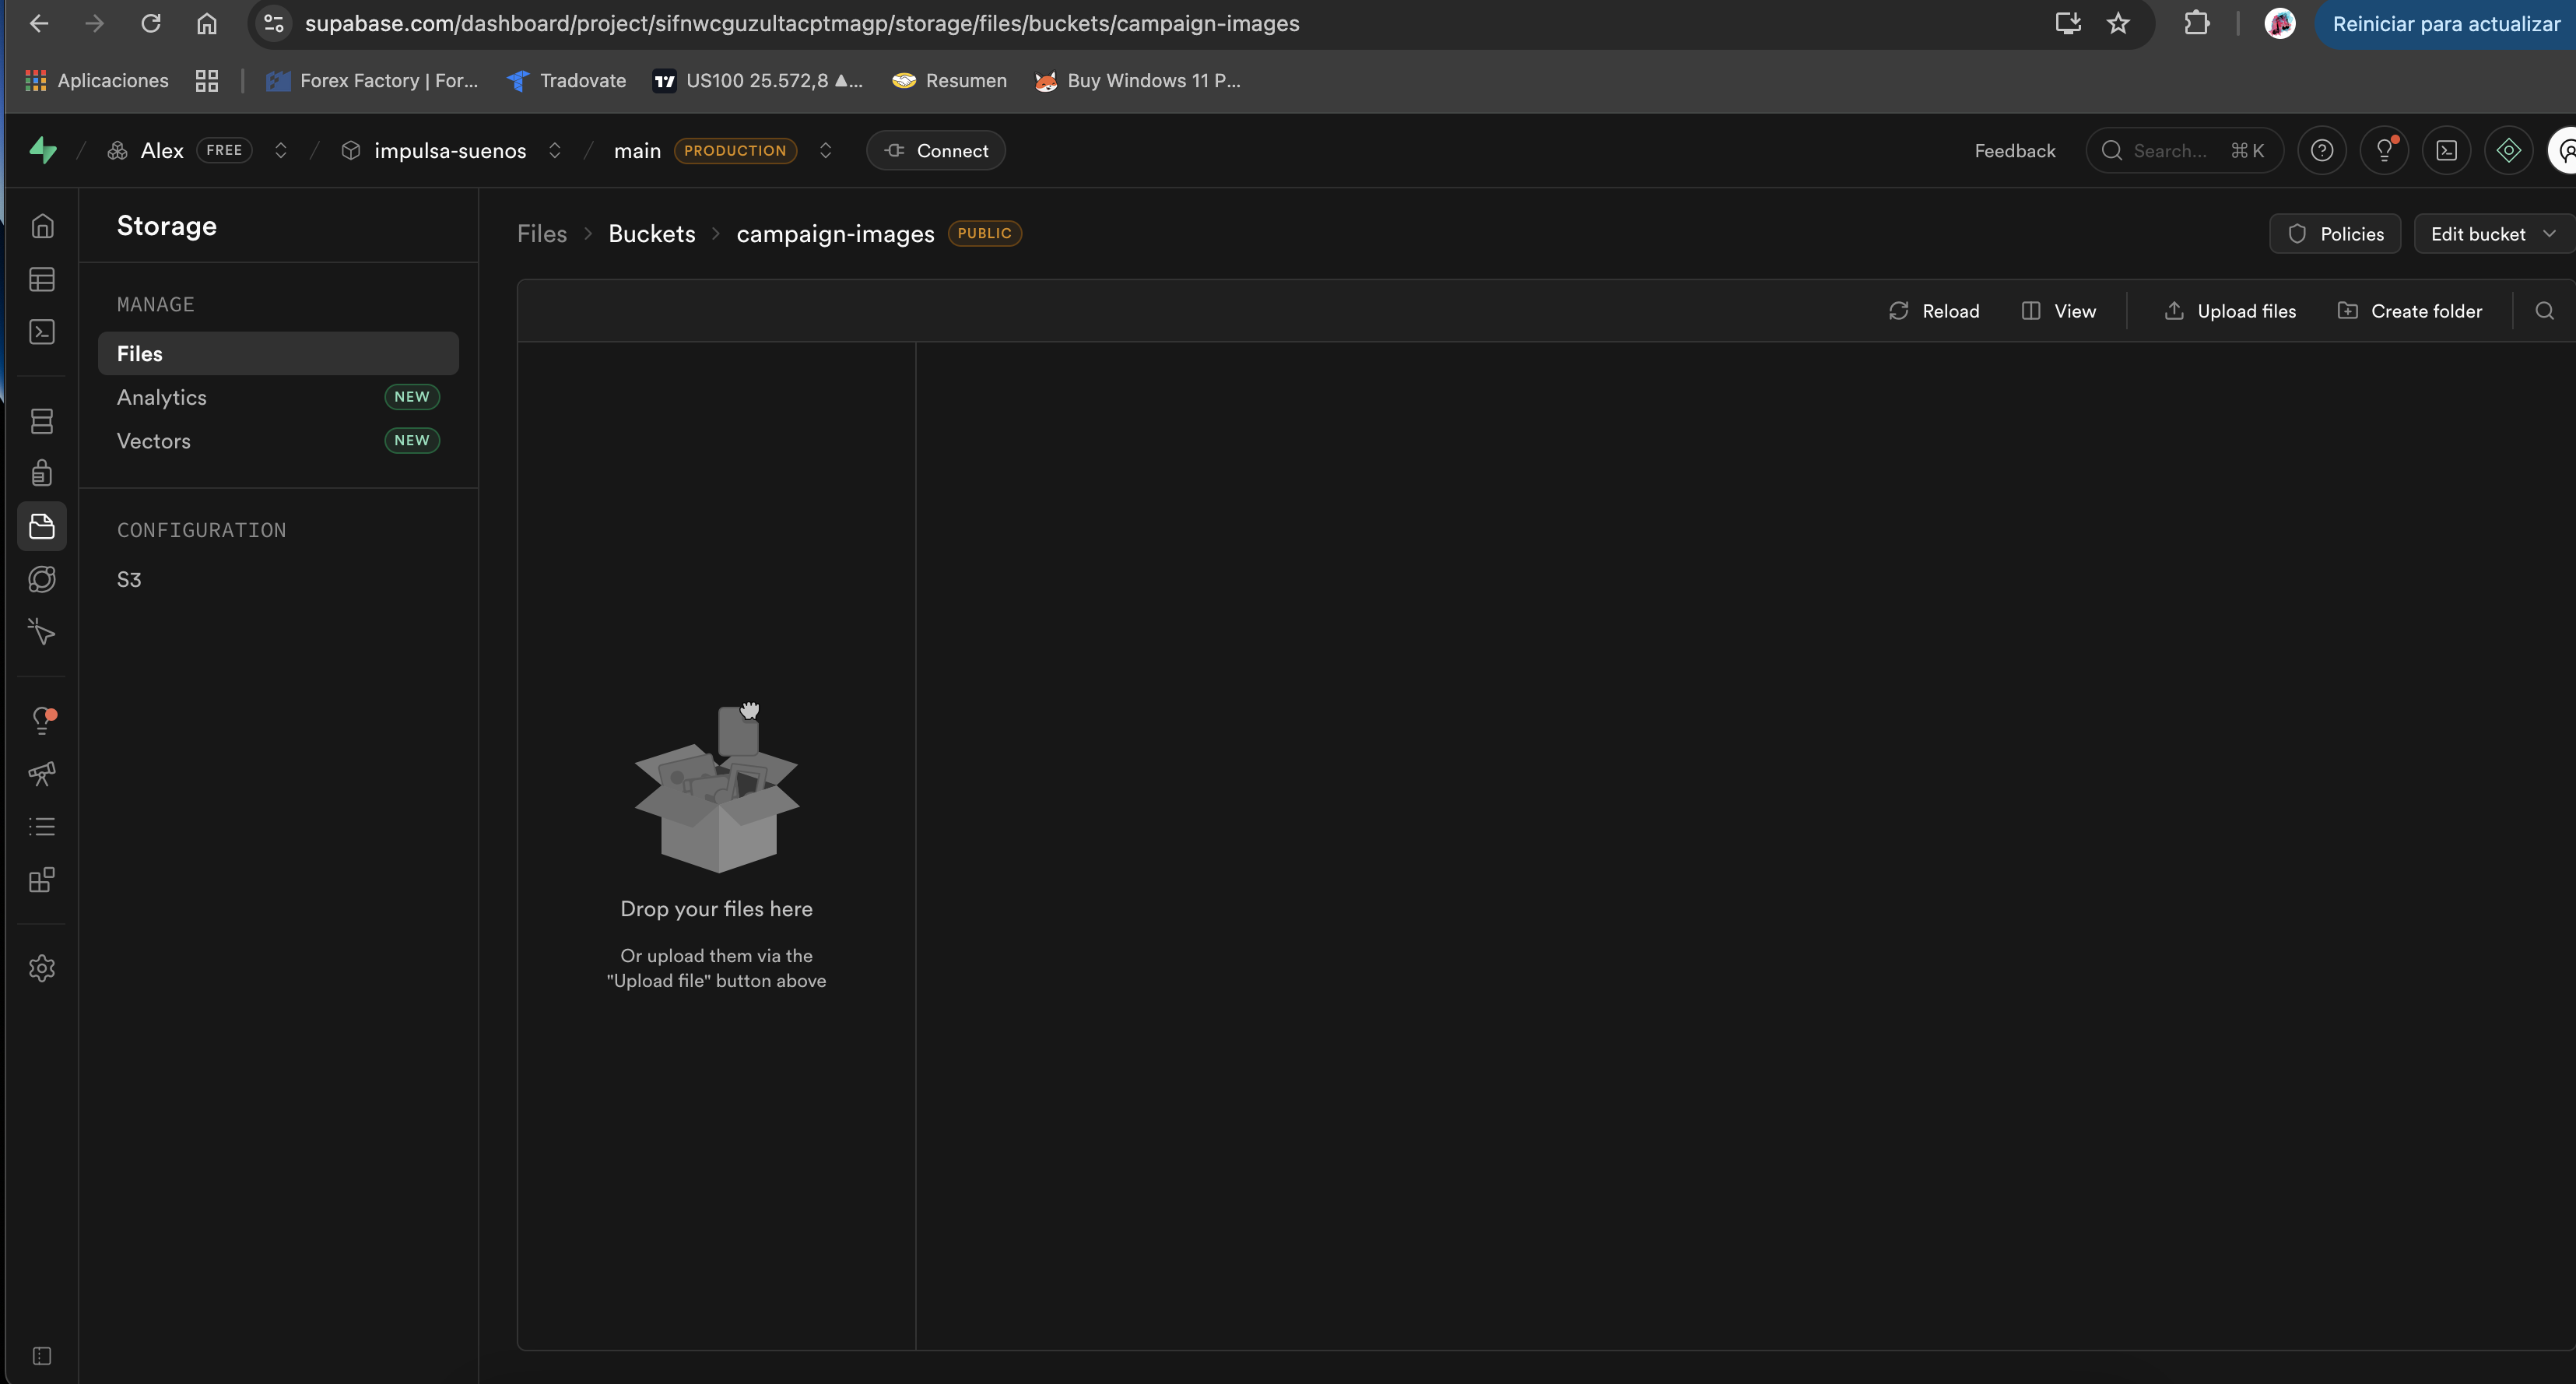This screenshot has width=2576, height=1384.
Task: Expand the impulsa-suenos project switcher
Action: [555, 150]
